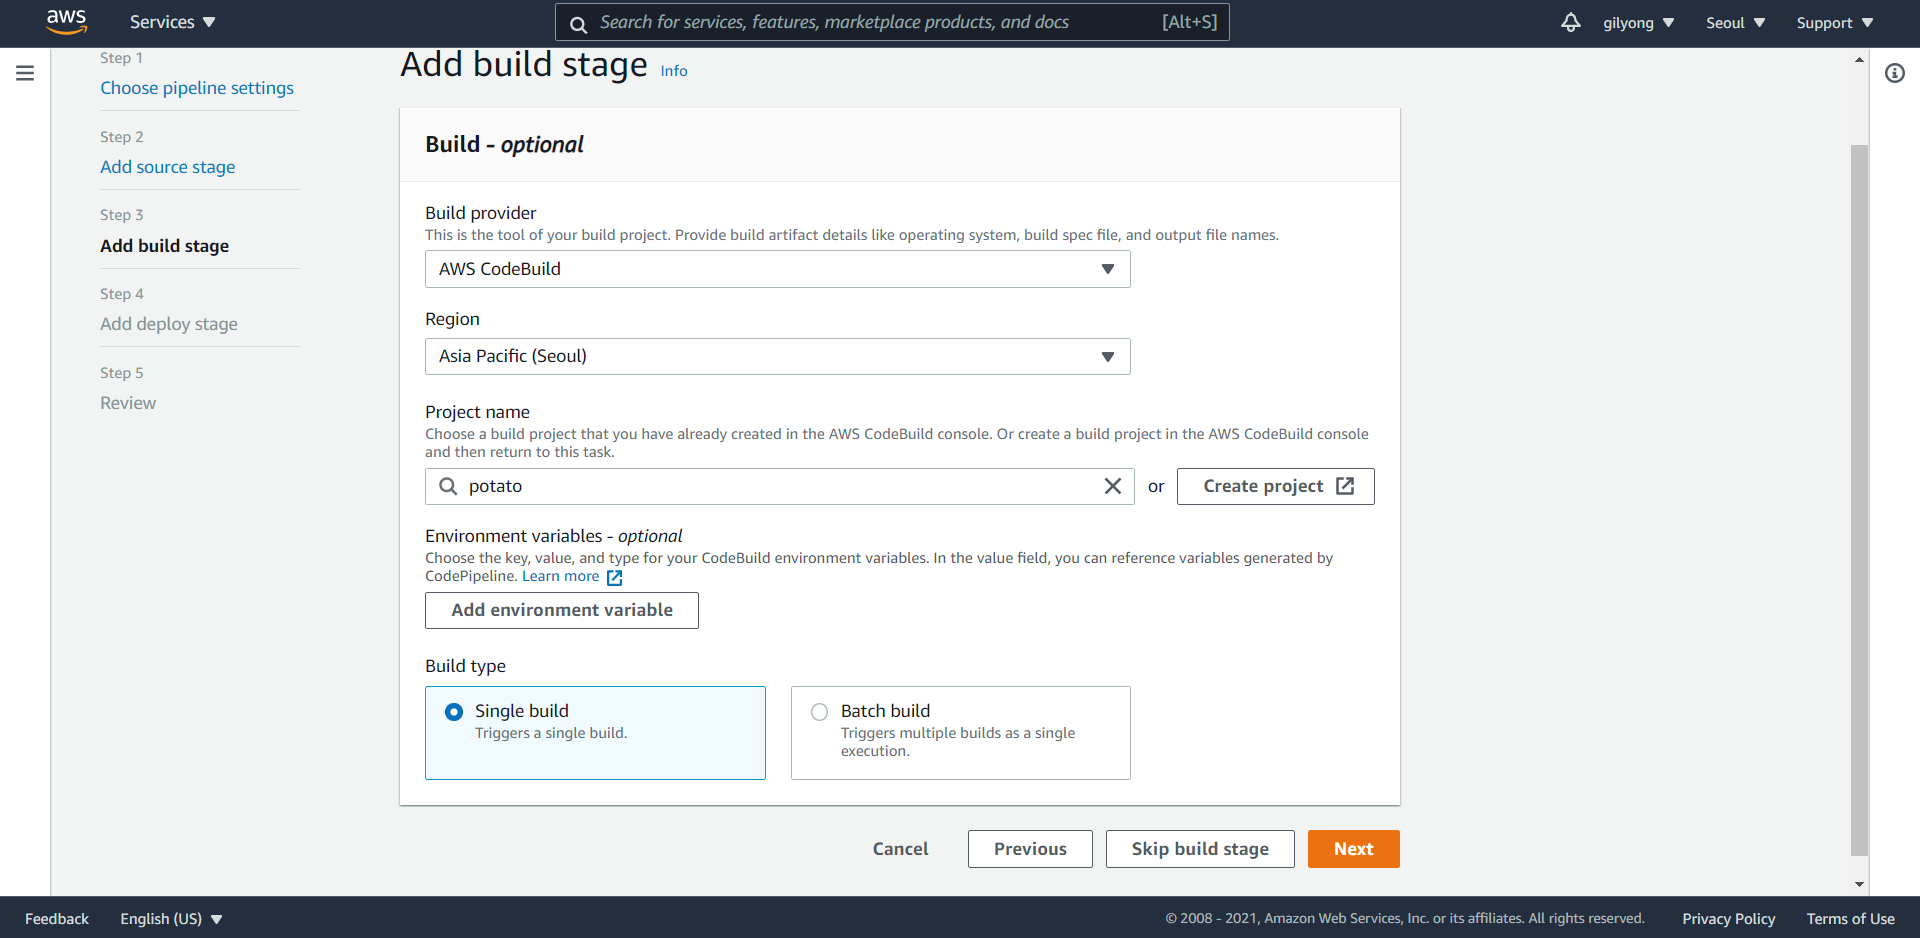Open the info panel icon at right
Screen dimensions: 1920x938
point(1895,73)
